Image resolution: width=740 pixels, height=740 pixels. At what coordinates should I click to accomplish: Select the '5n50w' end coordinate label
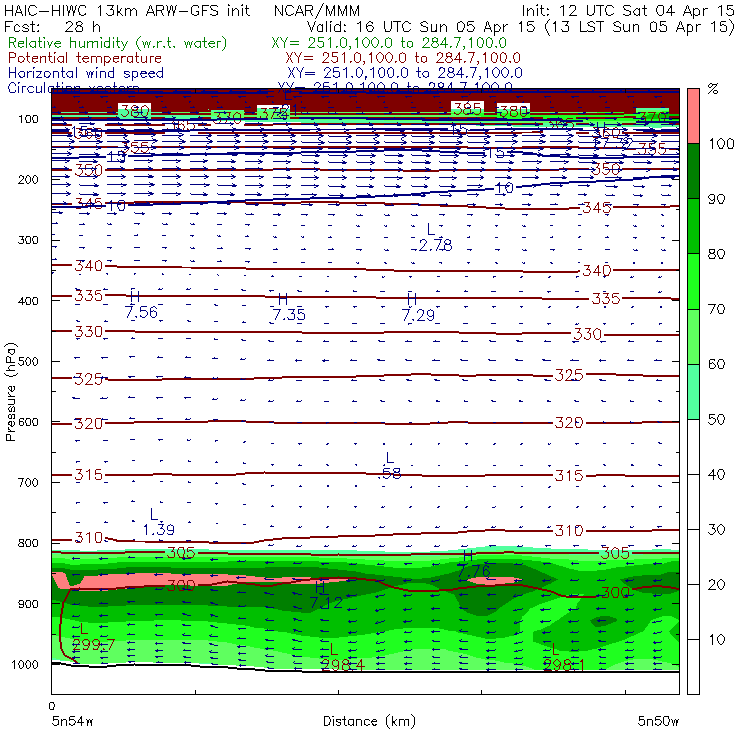658,721
